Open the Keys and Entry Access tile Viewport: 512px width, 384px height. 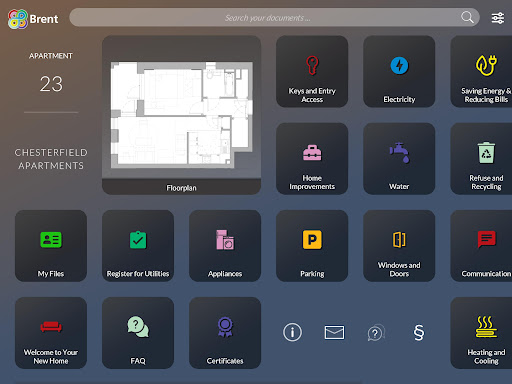click(312, 72)
